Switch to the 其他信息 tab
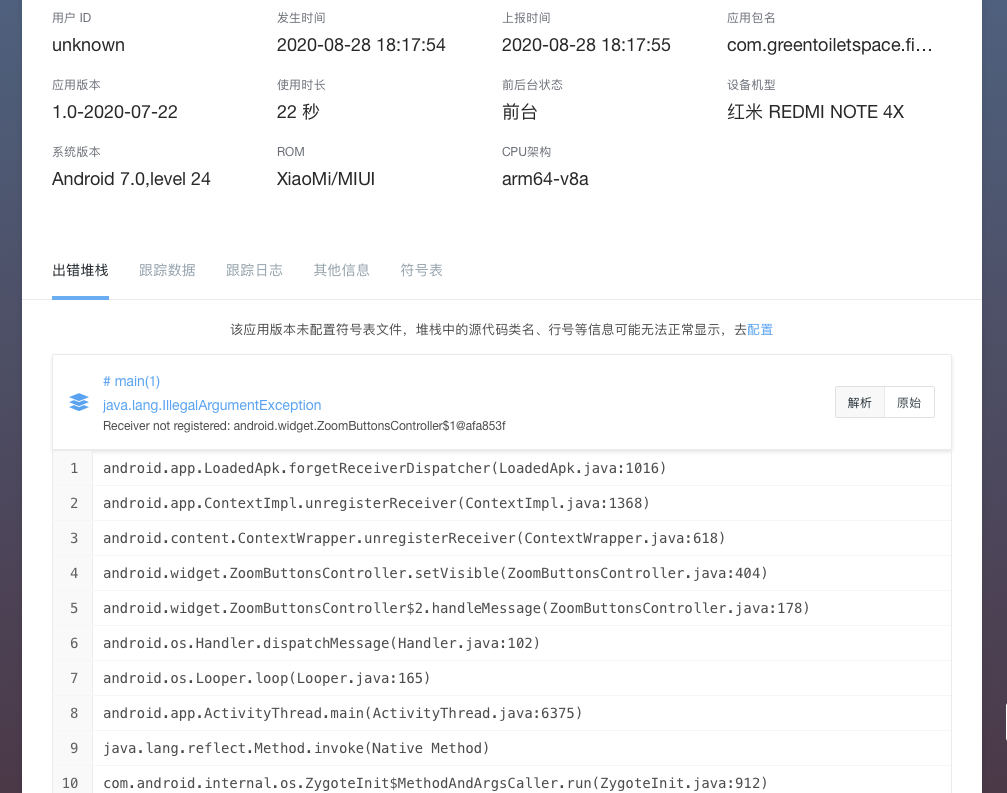 click(x=342, y=270)
